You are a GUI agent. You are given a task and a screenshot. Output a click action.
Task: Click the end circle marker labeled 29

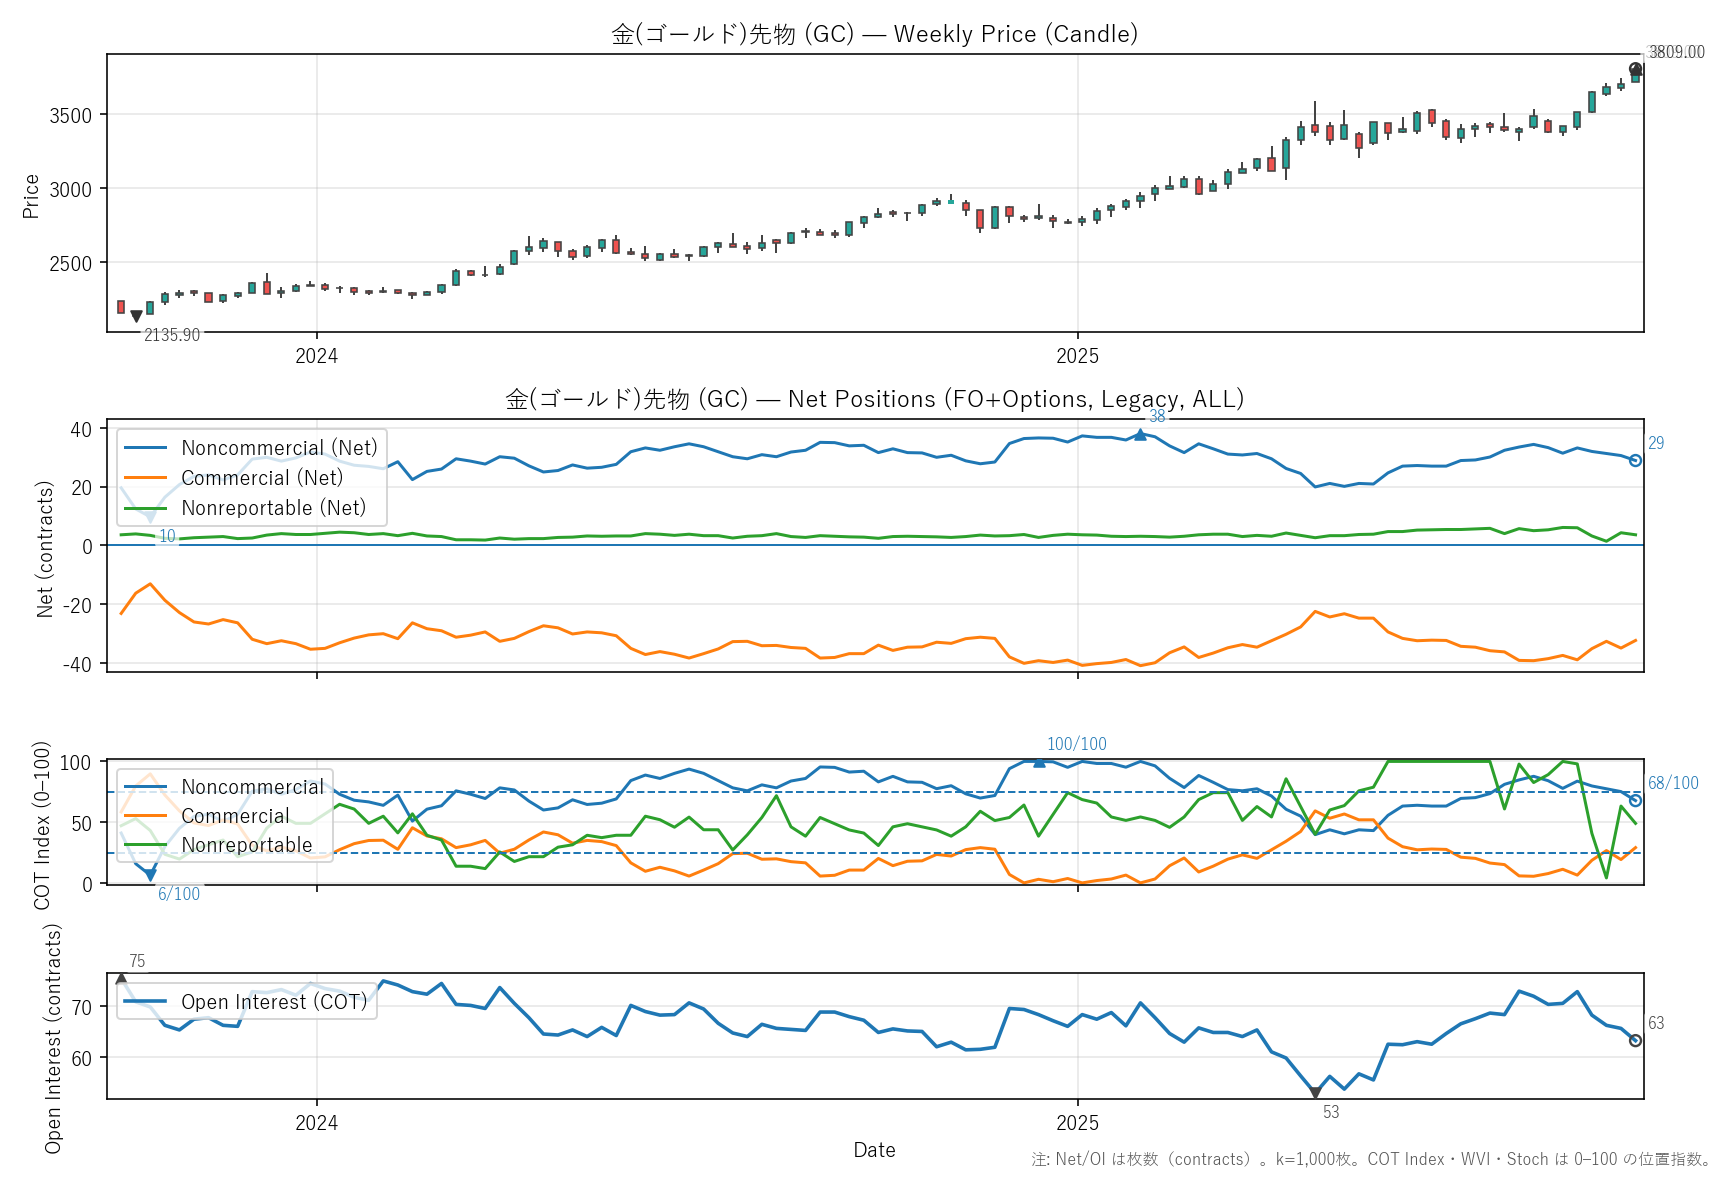[x=1635, y=460]
